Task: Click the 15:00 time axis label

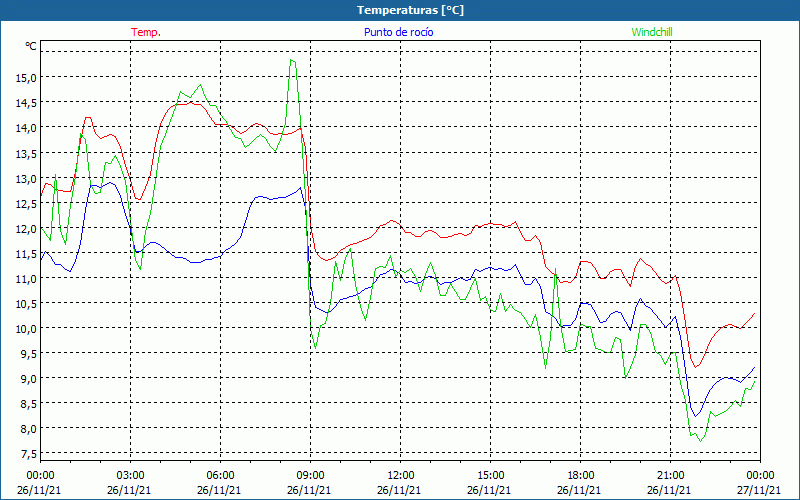Action: [x=490, y=476]
